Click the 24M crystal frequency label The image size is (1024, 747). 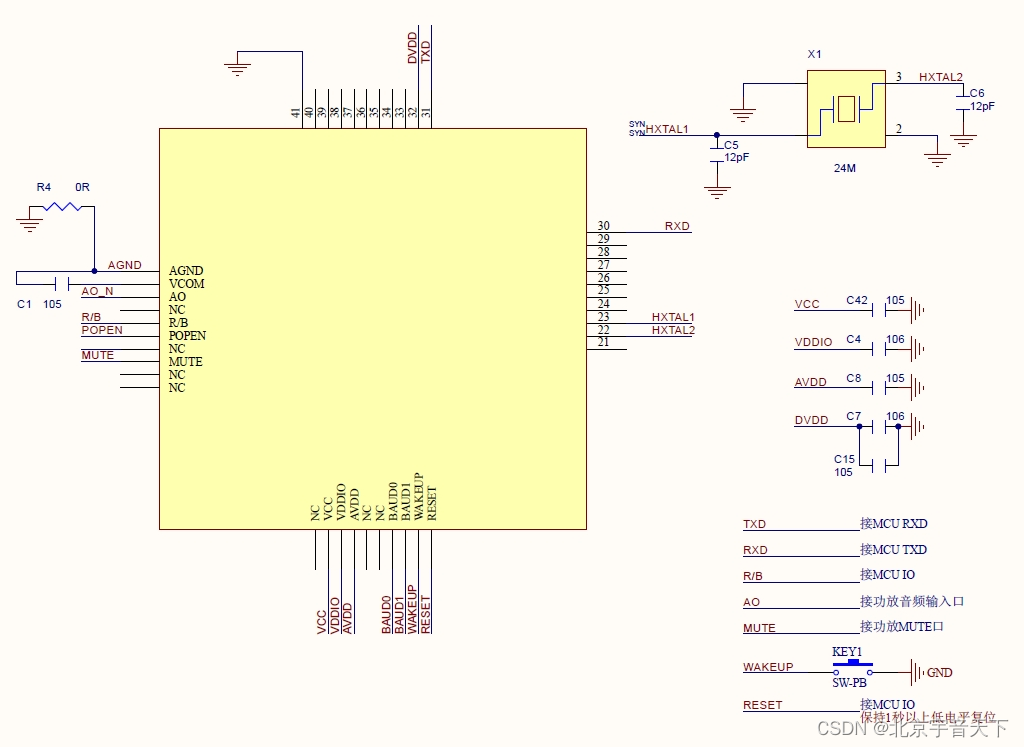(844, 168)
